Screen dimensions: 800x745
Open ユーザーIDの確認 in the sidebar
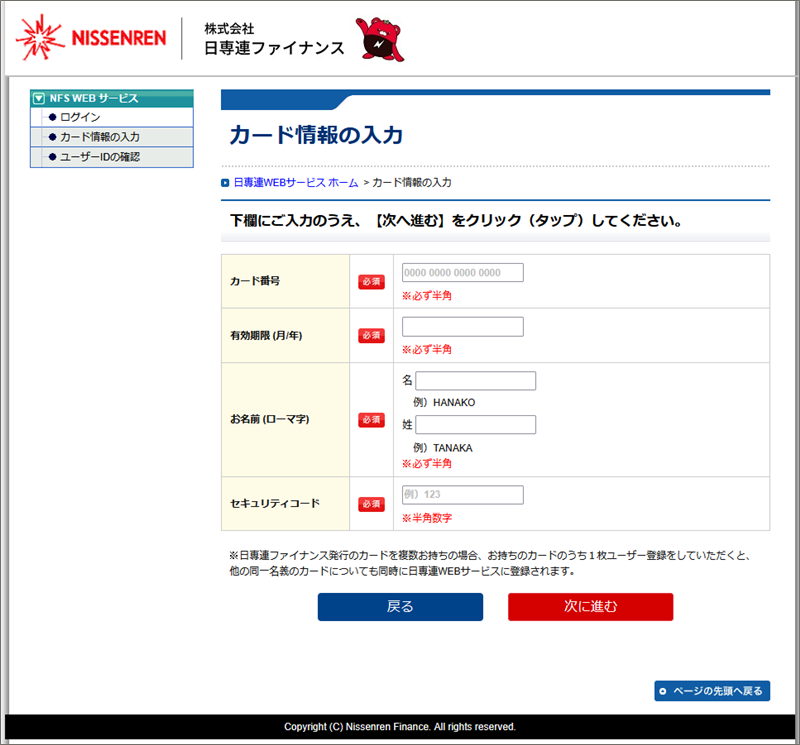click(99, 157)
